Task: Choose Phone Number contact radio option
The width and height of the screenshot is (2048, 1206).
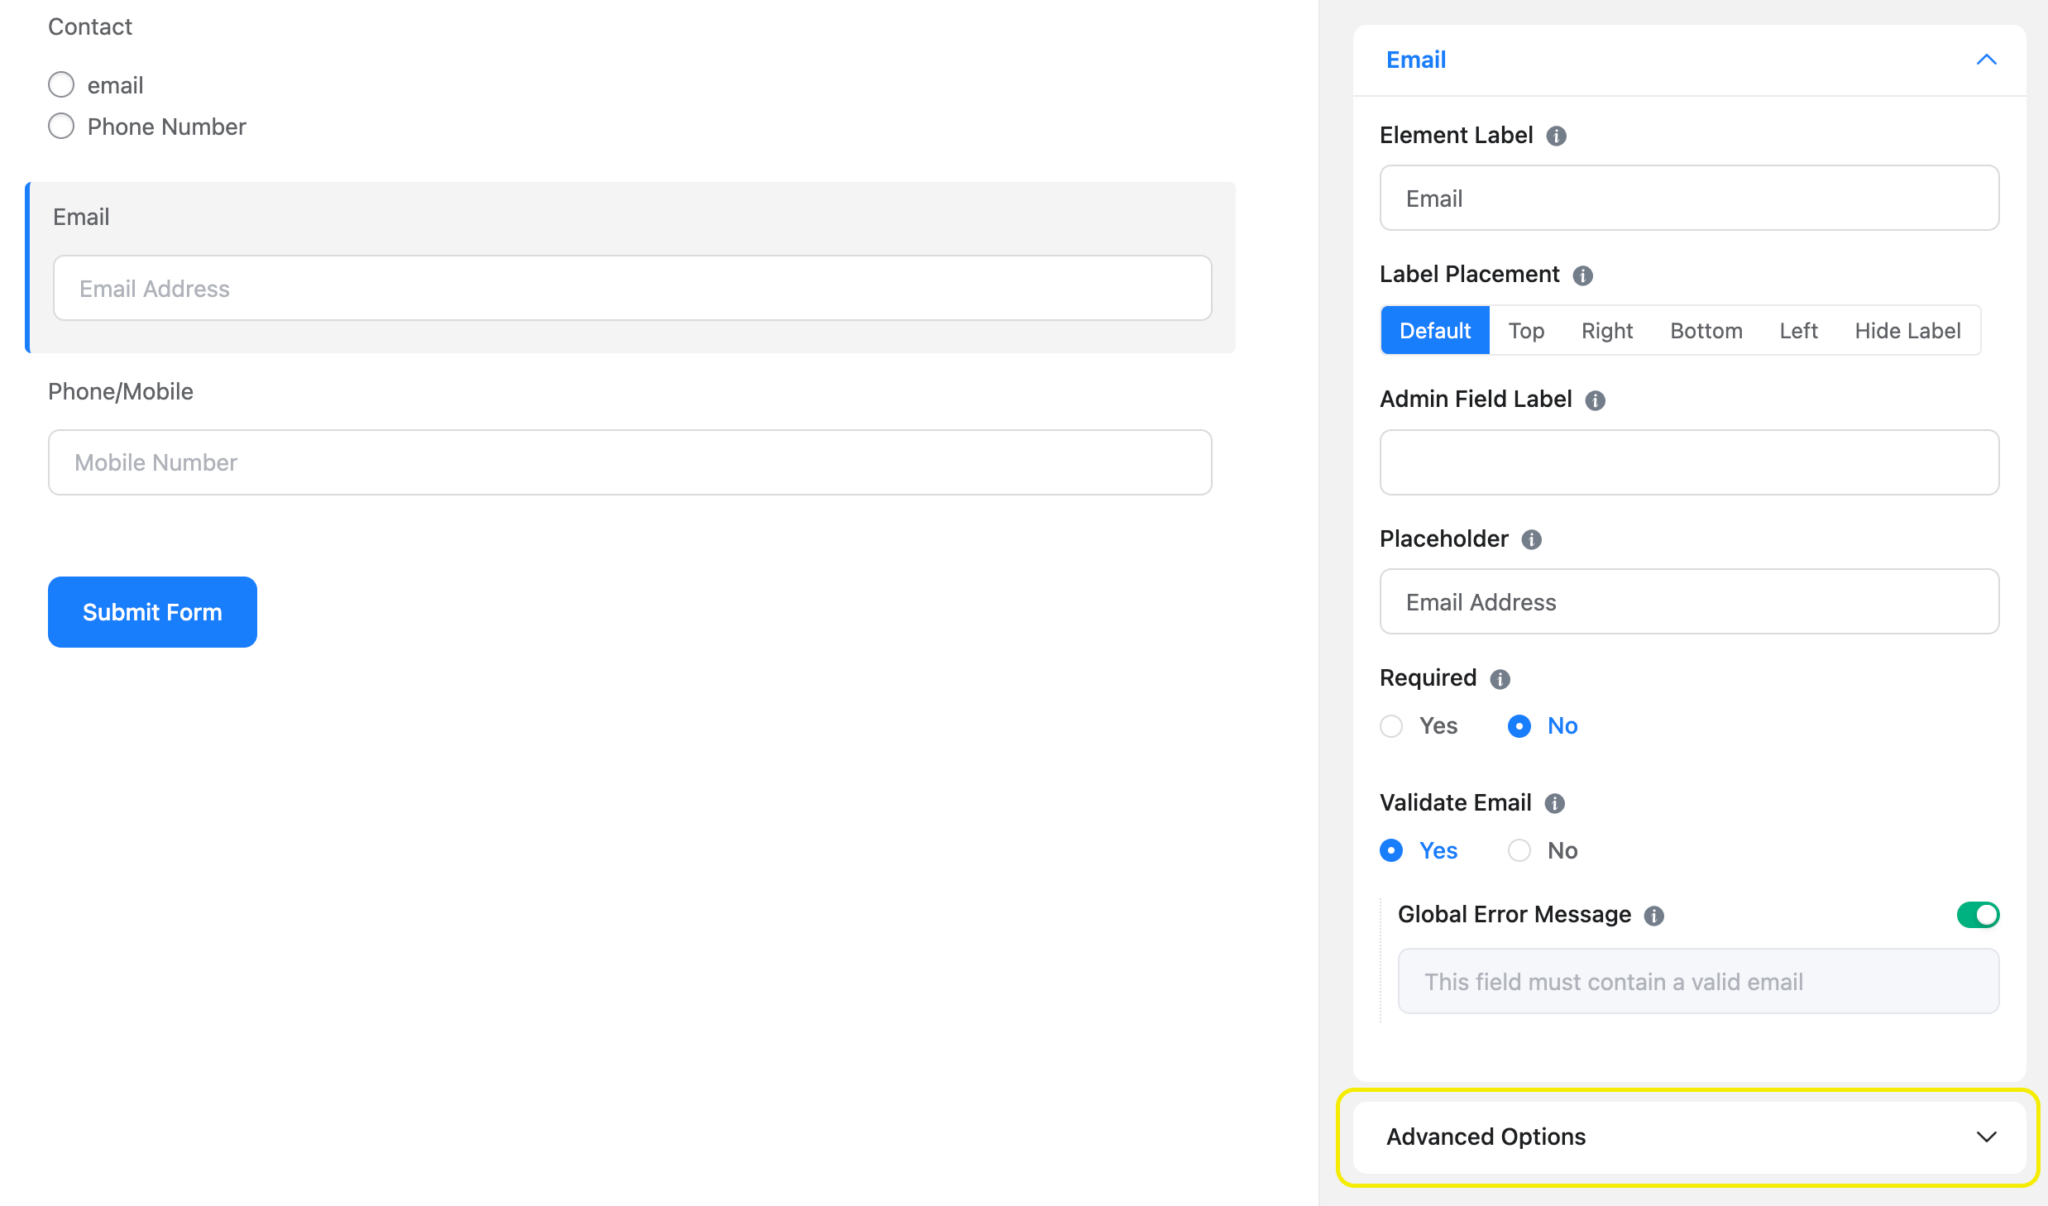Action: pyautogui.click(x=61, y=126)
